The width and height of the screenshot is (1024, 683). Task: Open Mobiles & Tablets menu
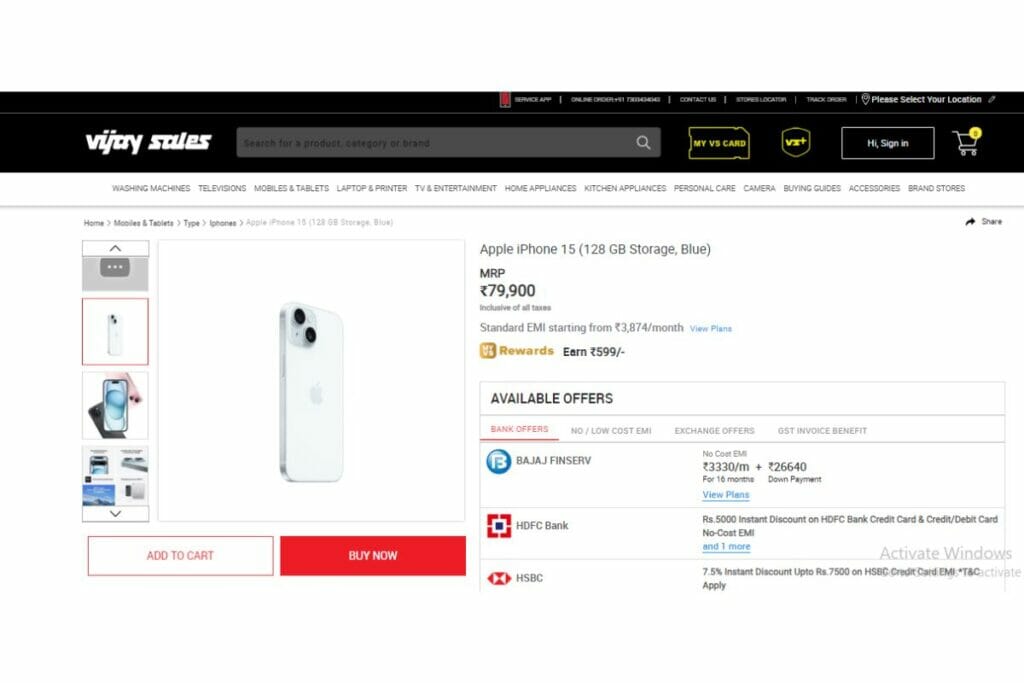[x=291, y=188]
